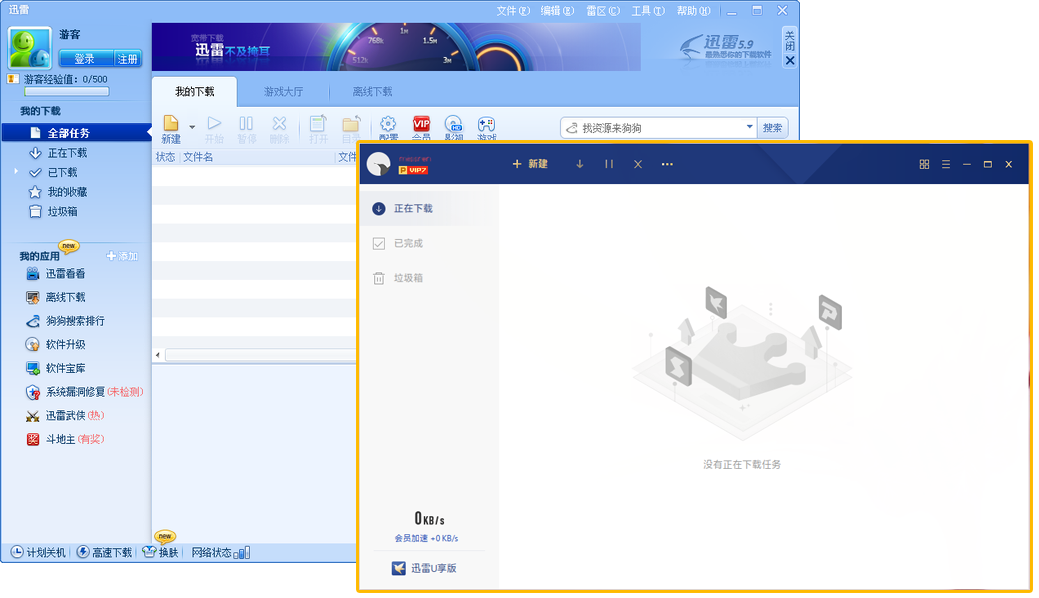This screenshot has width=1039, height=598.
Task: Click the grid view icon in the new Xunlei header
Action: (x=924, y=164)
